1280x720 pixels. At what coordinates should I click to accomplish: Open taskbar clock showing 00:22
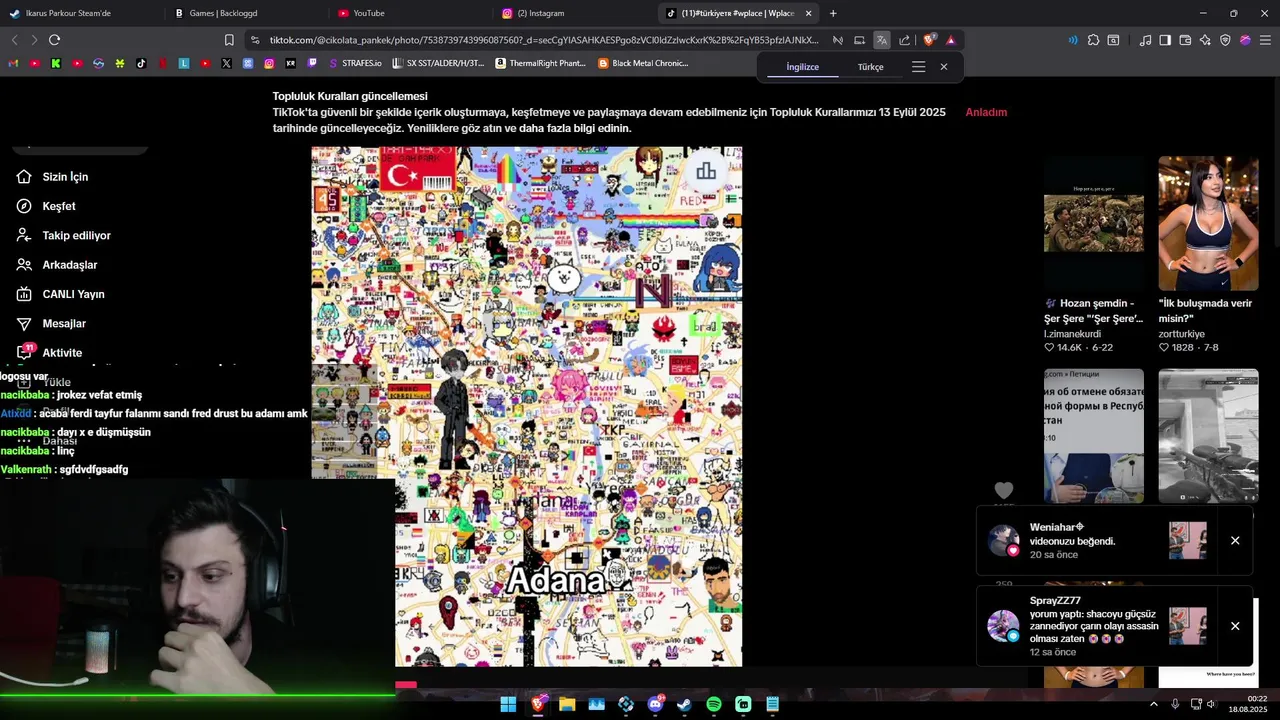[x=1248, y=704]
